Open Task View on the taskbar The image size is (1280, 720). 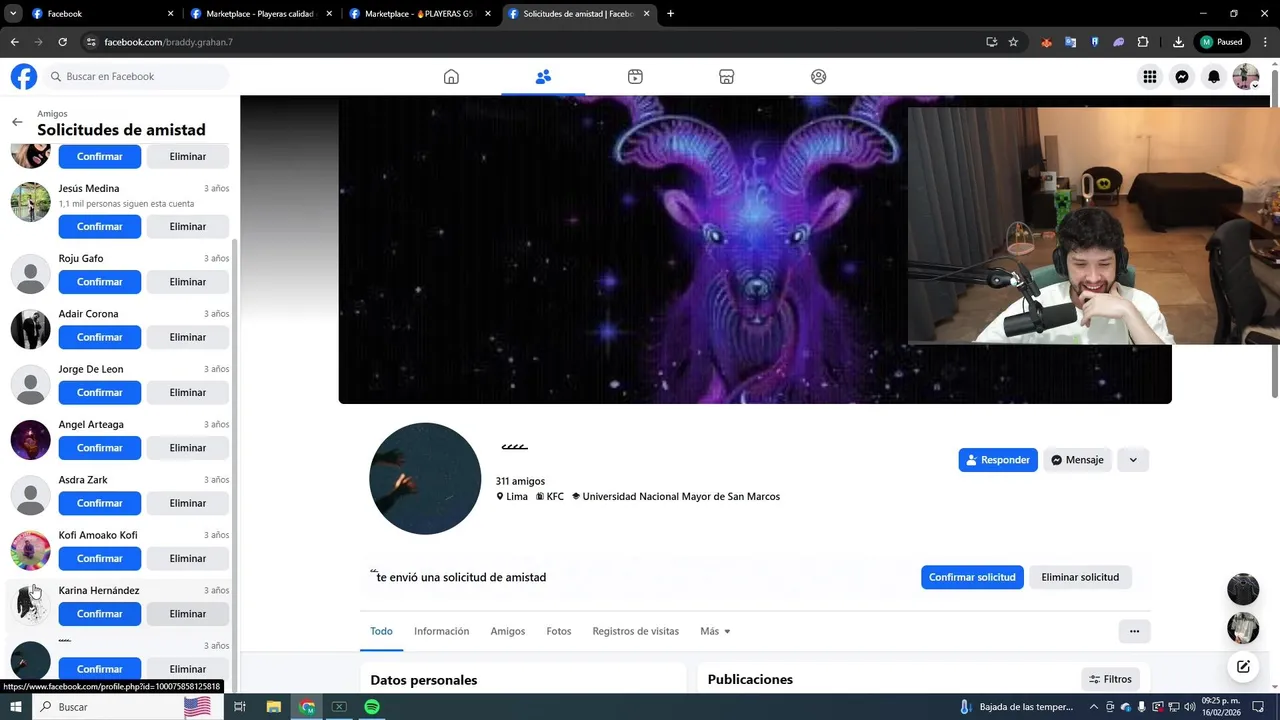[x=240, y=707]
